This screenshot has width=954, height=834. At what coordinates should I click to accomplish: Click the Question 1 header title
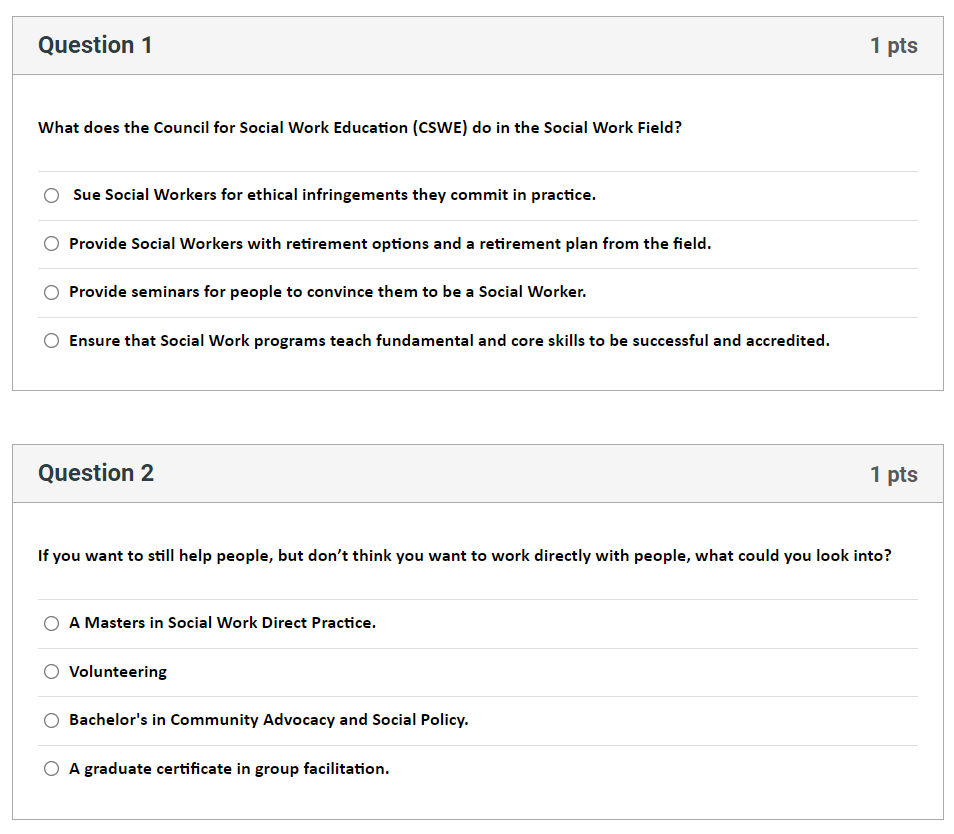95,46
